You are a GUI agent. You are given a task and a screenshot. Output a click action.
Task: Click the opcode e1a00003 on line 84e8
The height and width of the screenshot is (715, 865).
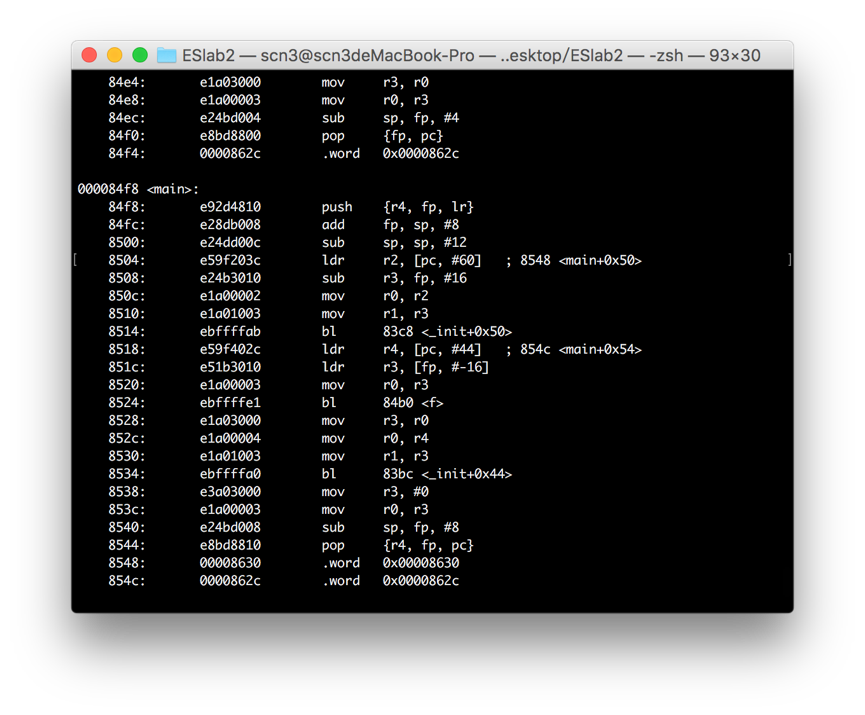pos(230,100)
